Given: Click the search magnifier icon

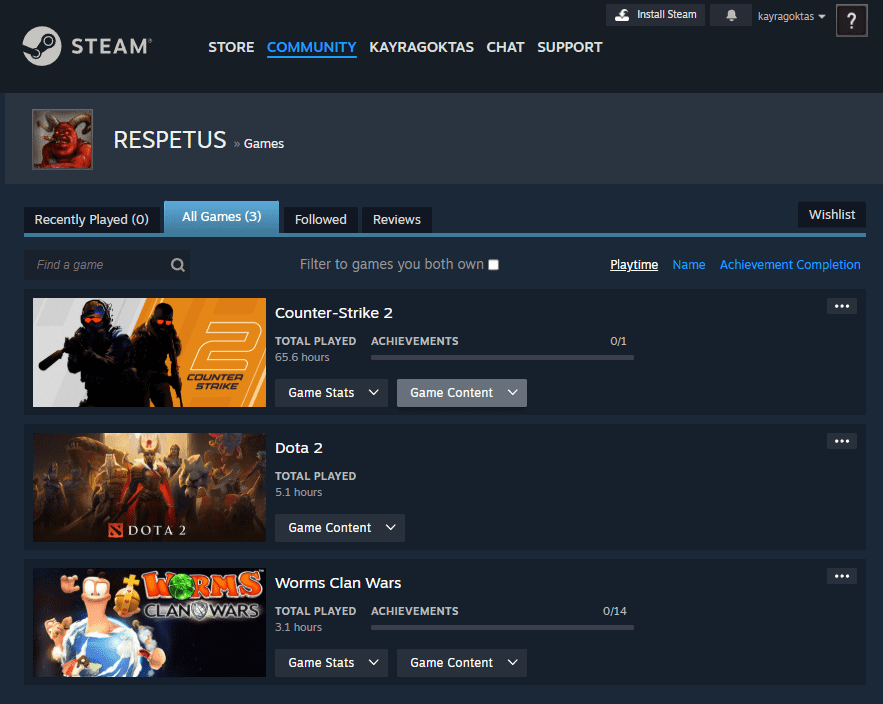Looking at the screenshot, I should [x=177, y=265].
